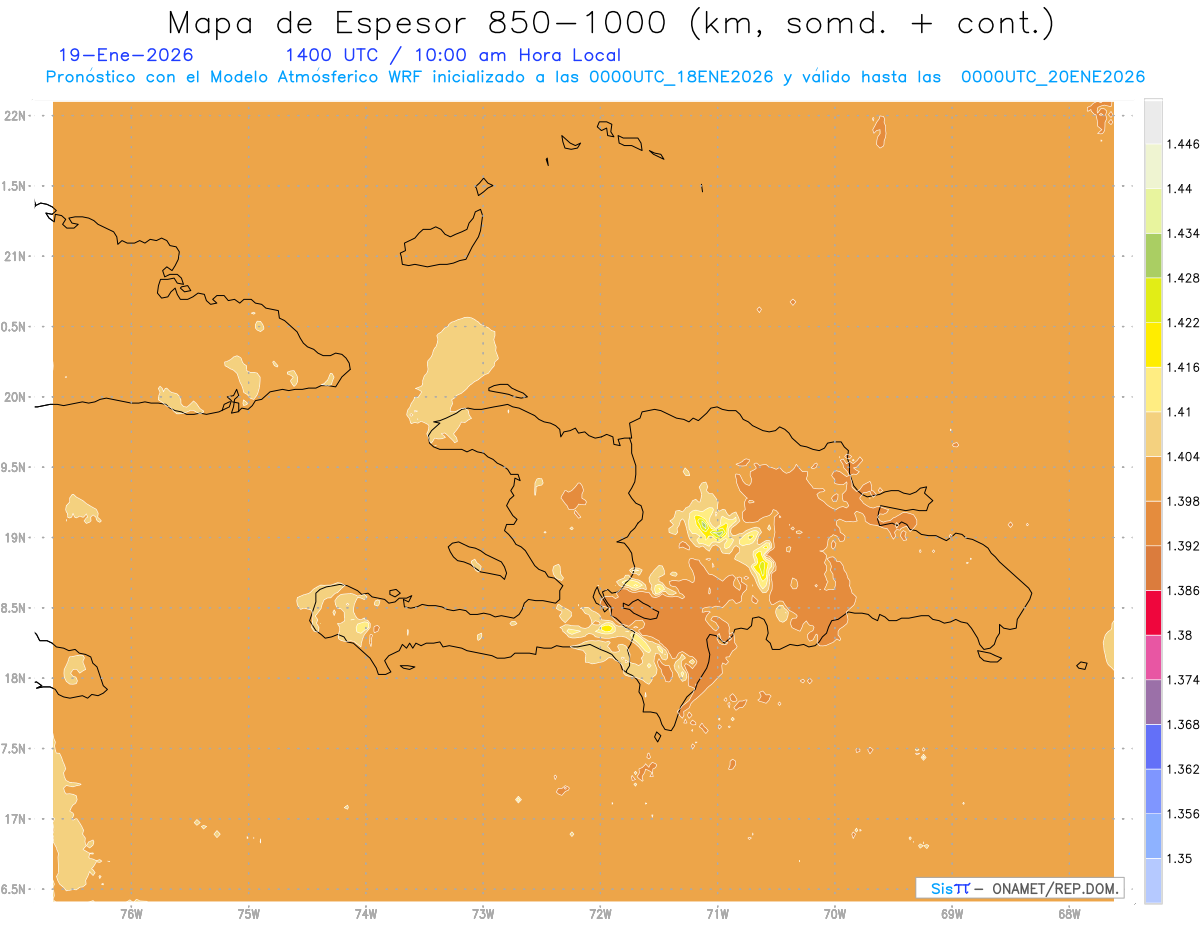The height and width of the screenshot is (927, 1200).
Task: Select the green legend swatch between 1.428 and 1.434
Action: point(1152,255)
